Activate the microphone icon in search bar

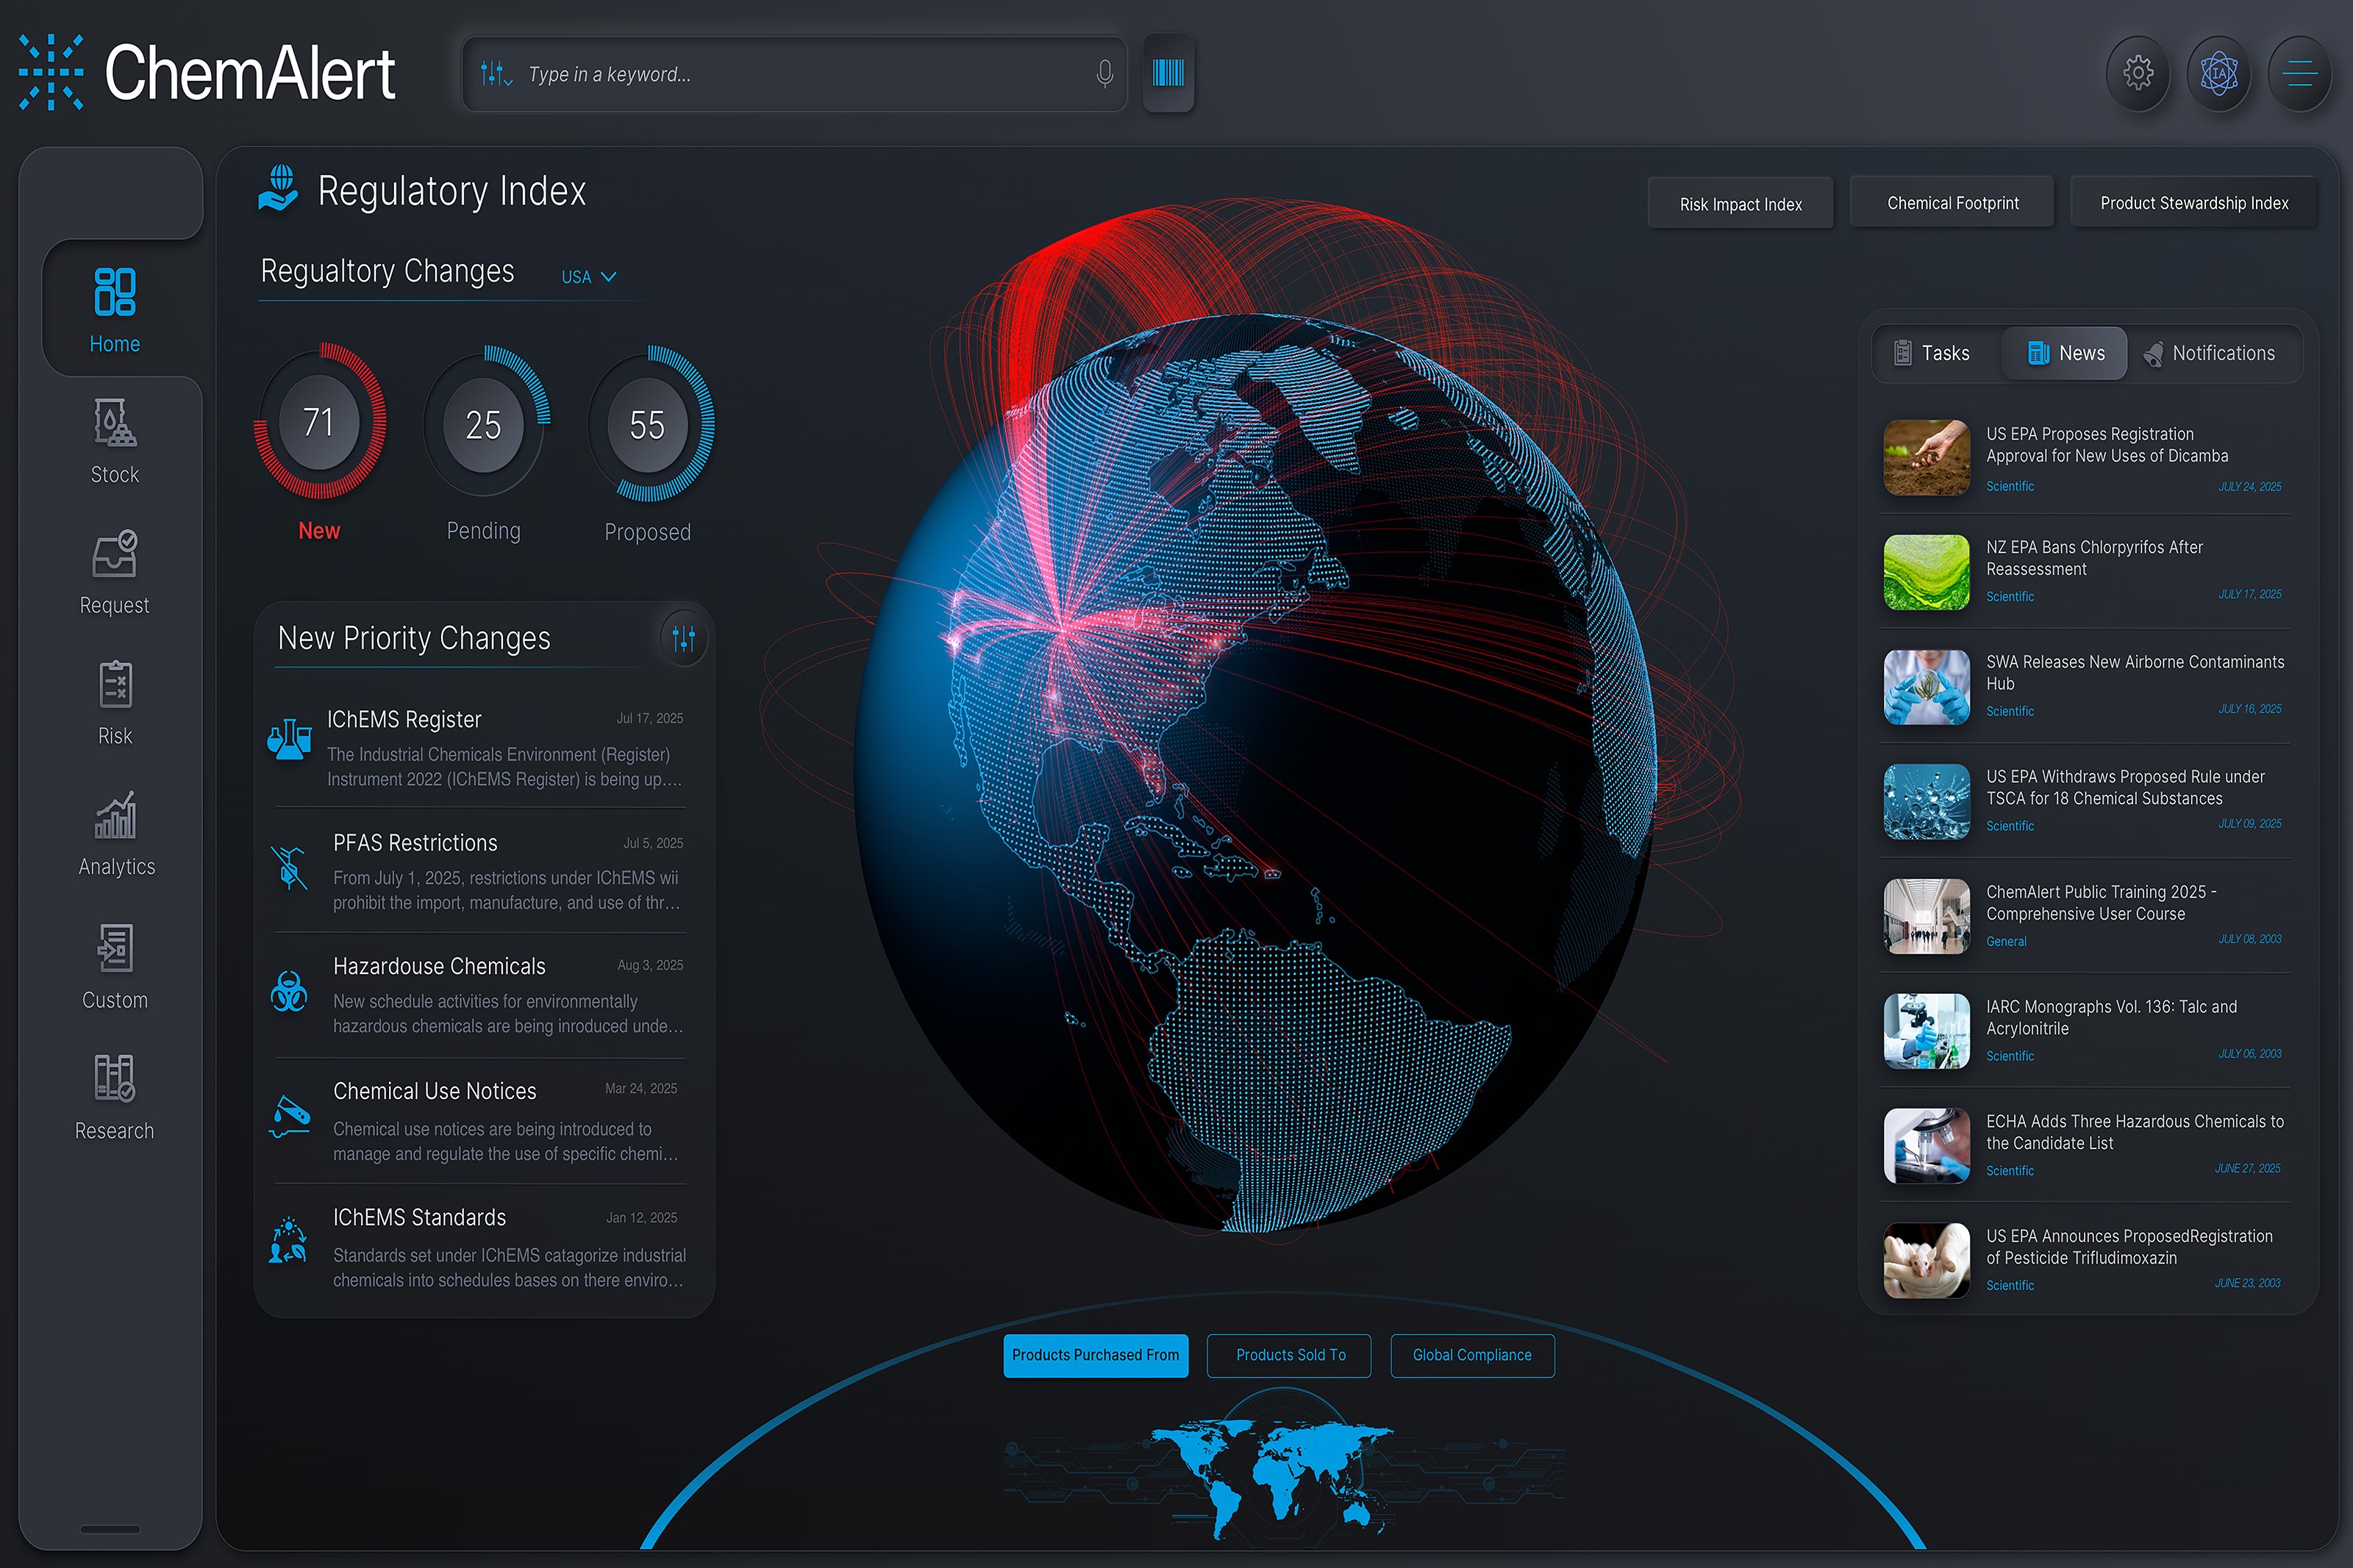click(1104, 73)
